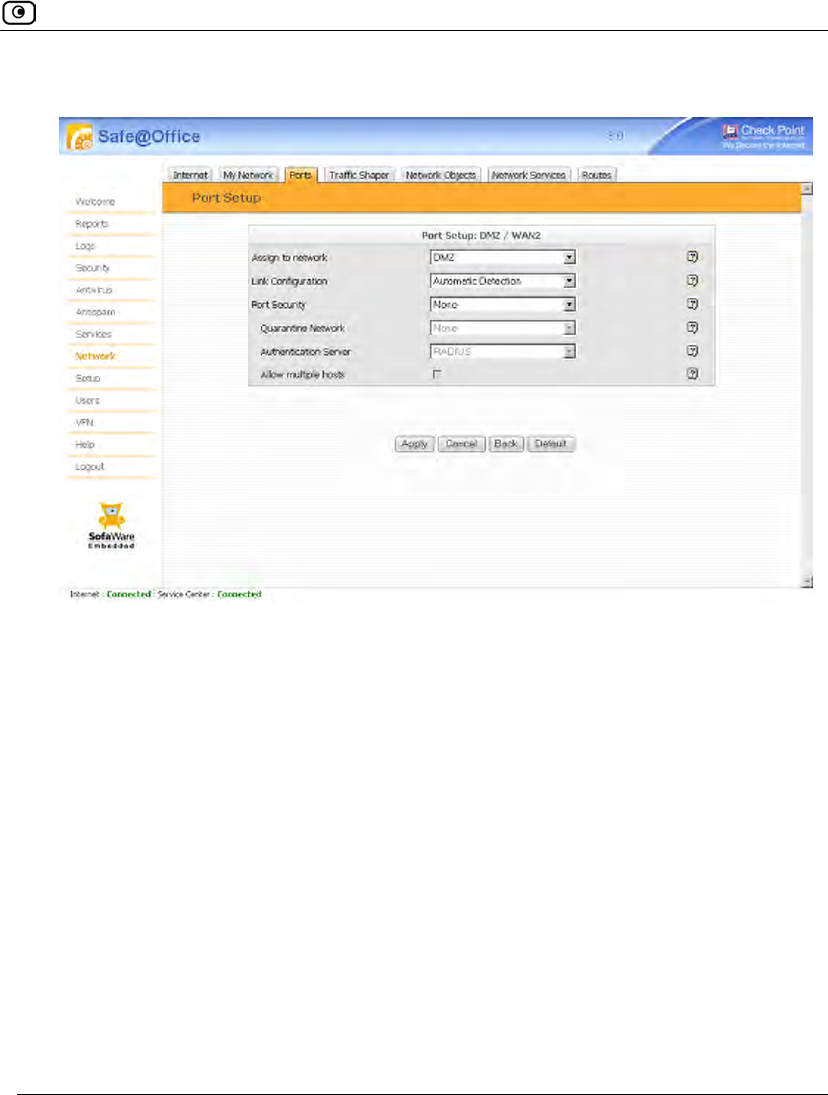Expand the Link Configuration dropdown

click(x=570, y=281)
